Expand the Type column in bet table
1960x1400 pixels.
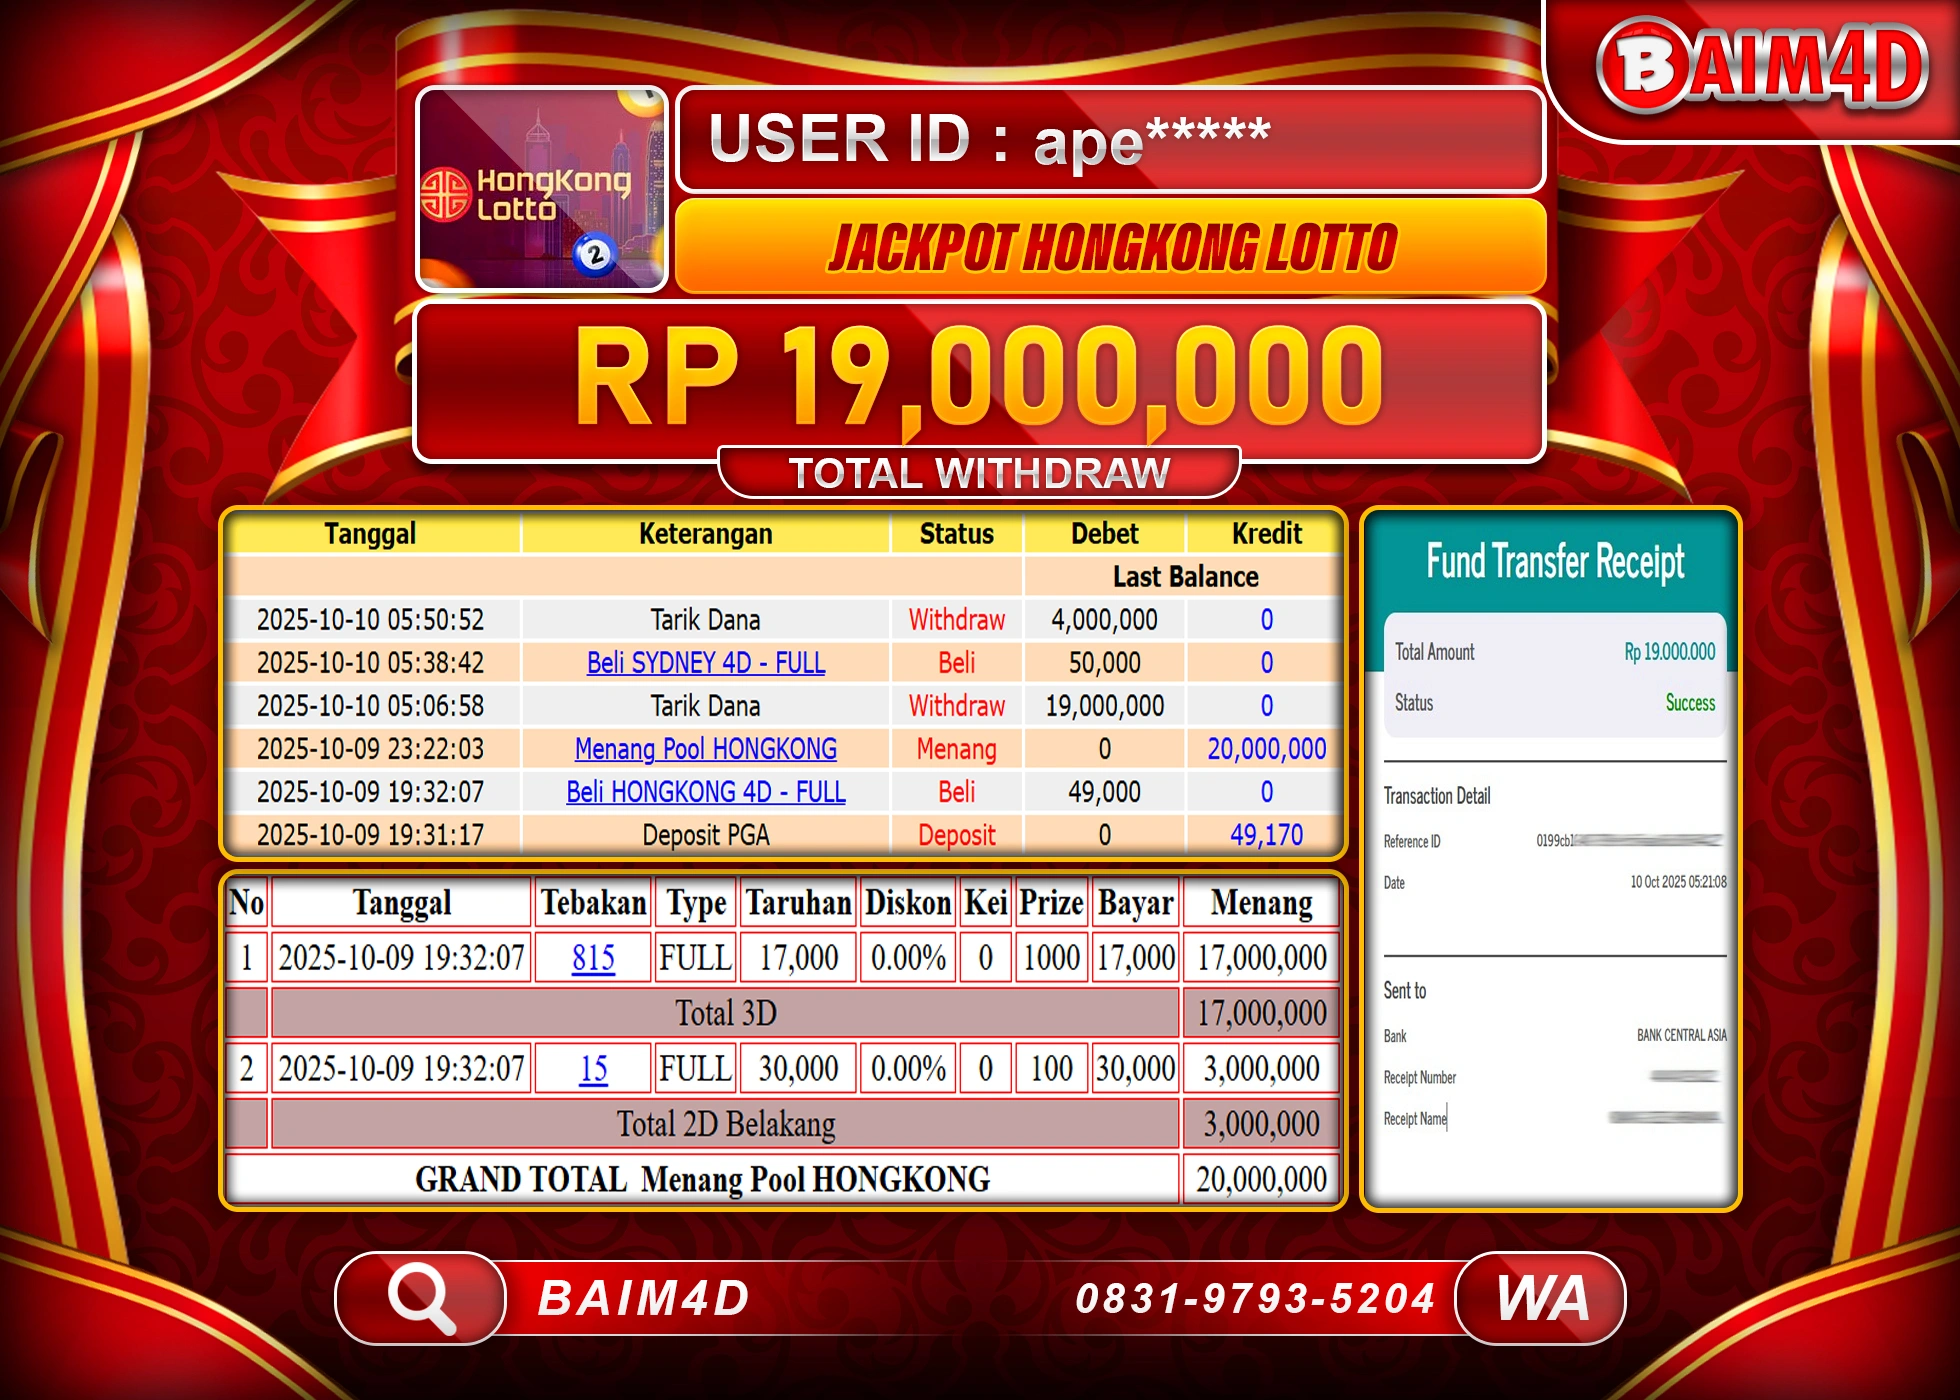(696, 902)
